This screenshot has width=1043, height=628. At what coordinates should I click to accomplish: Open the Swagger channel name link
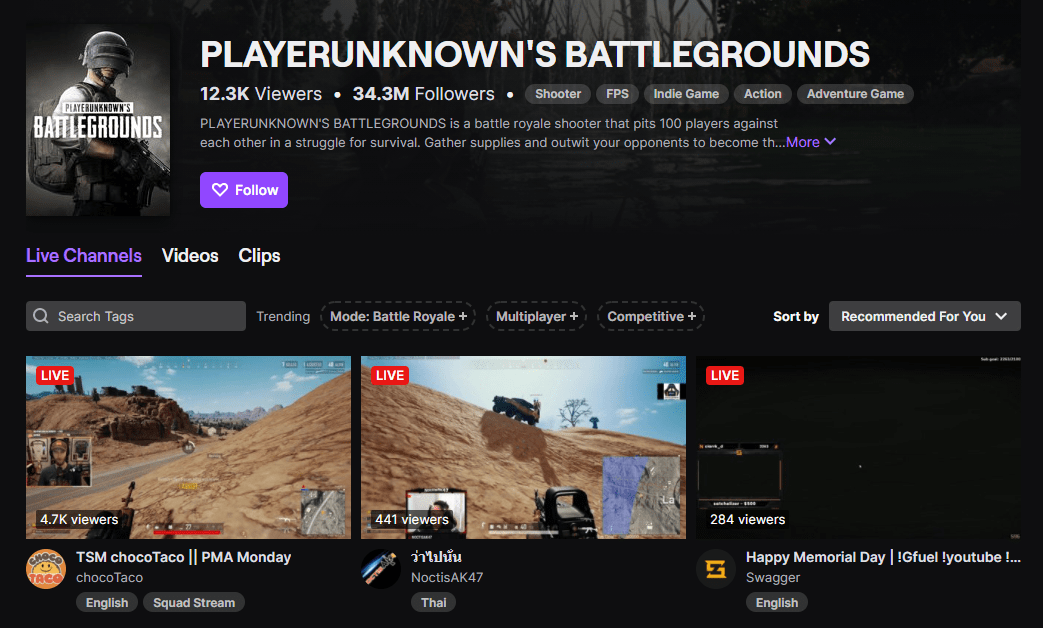tap(773, 577)
